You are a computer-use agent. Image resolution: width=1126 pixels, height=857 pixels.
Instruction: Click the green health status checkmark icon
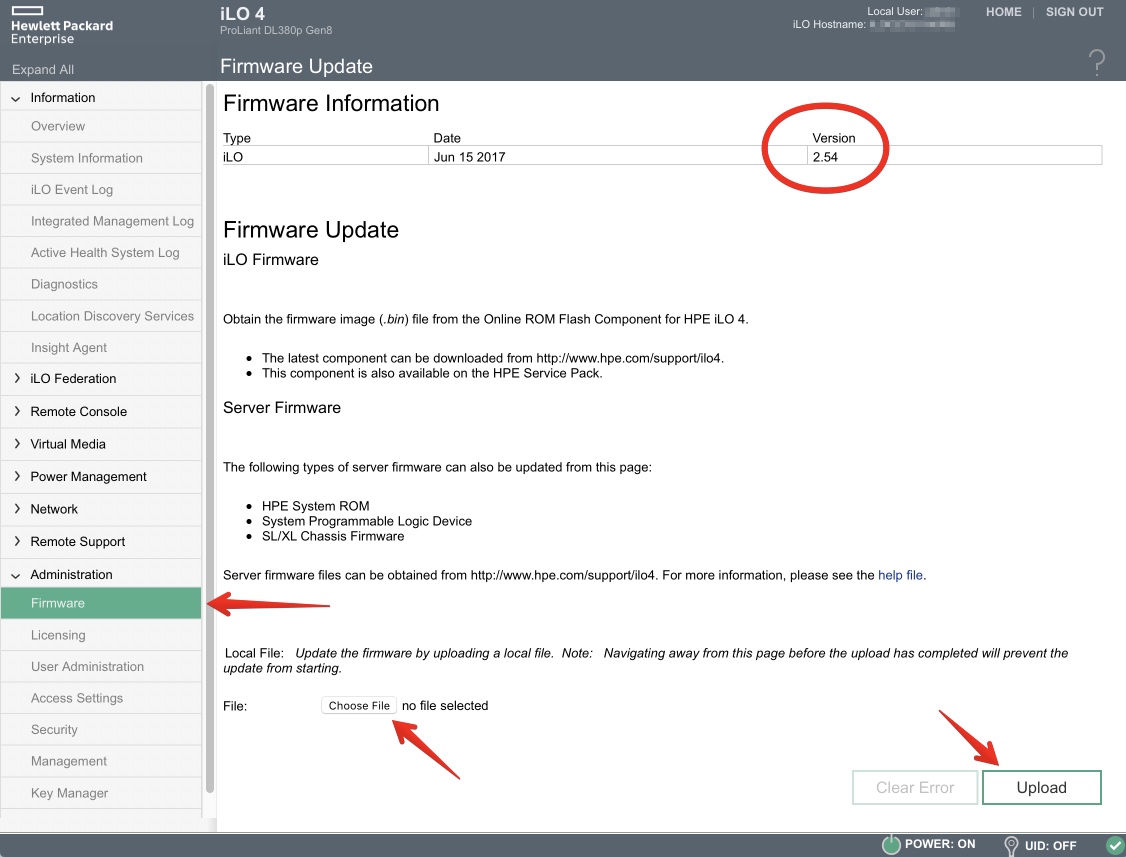tap(1115, 845)
